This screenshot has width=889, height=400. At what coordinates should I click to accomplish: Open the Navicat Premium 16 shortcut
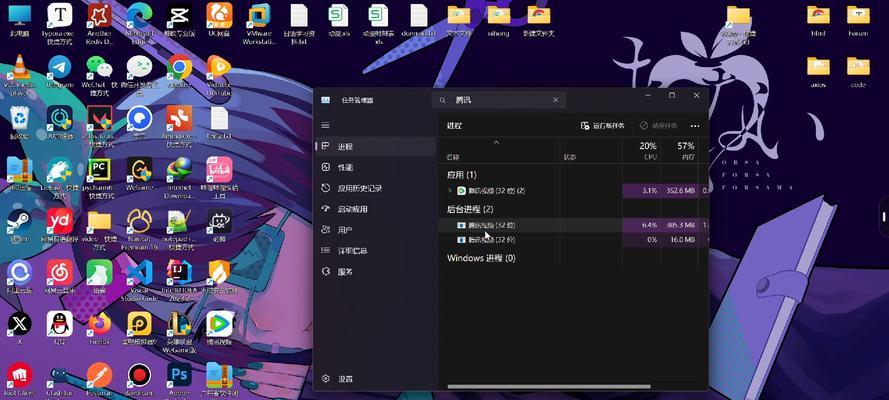click(x=139, y=221)
